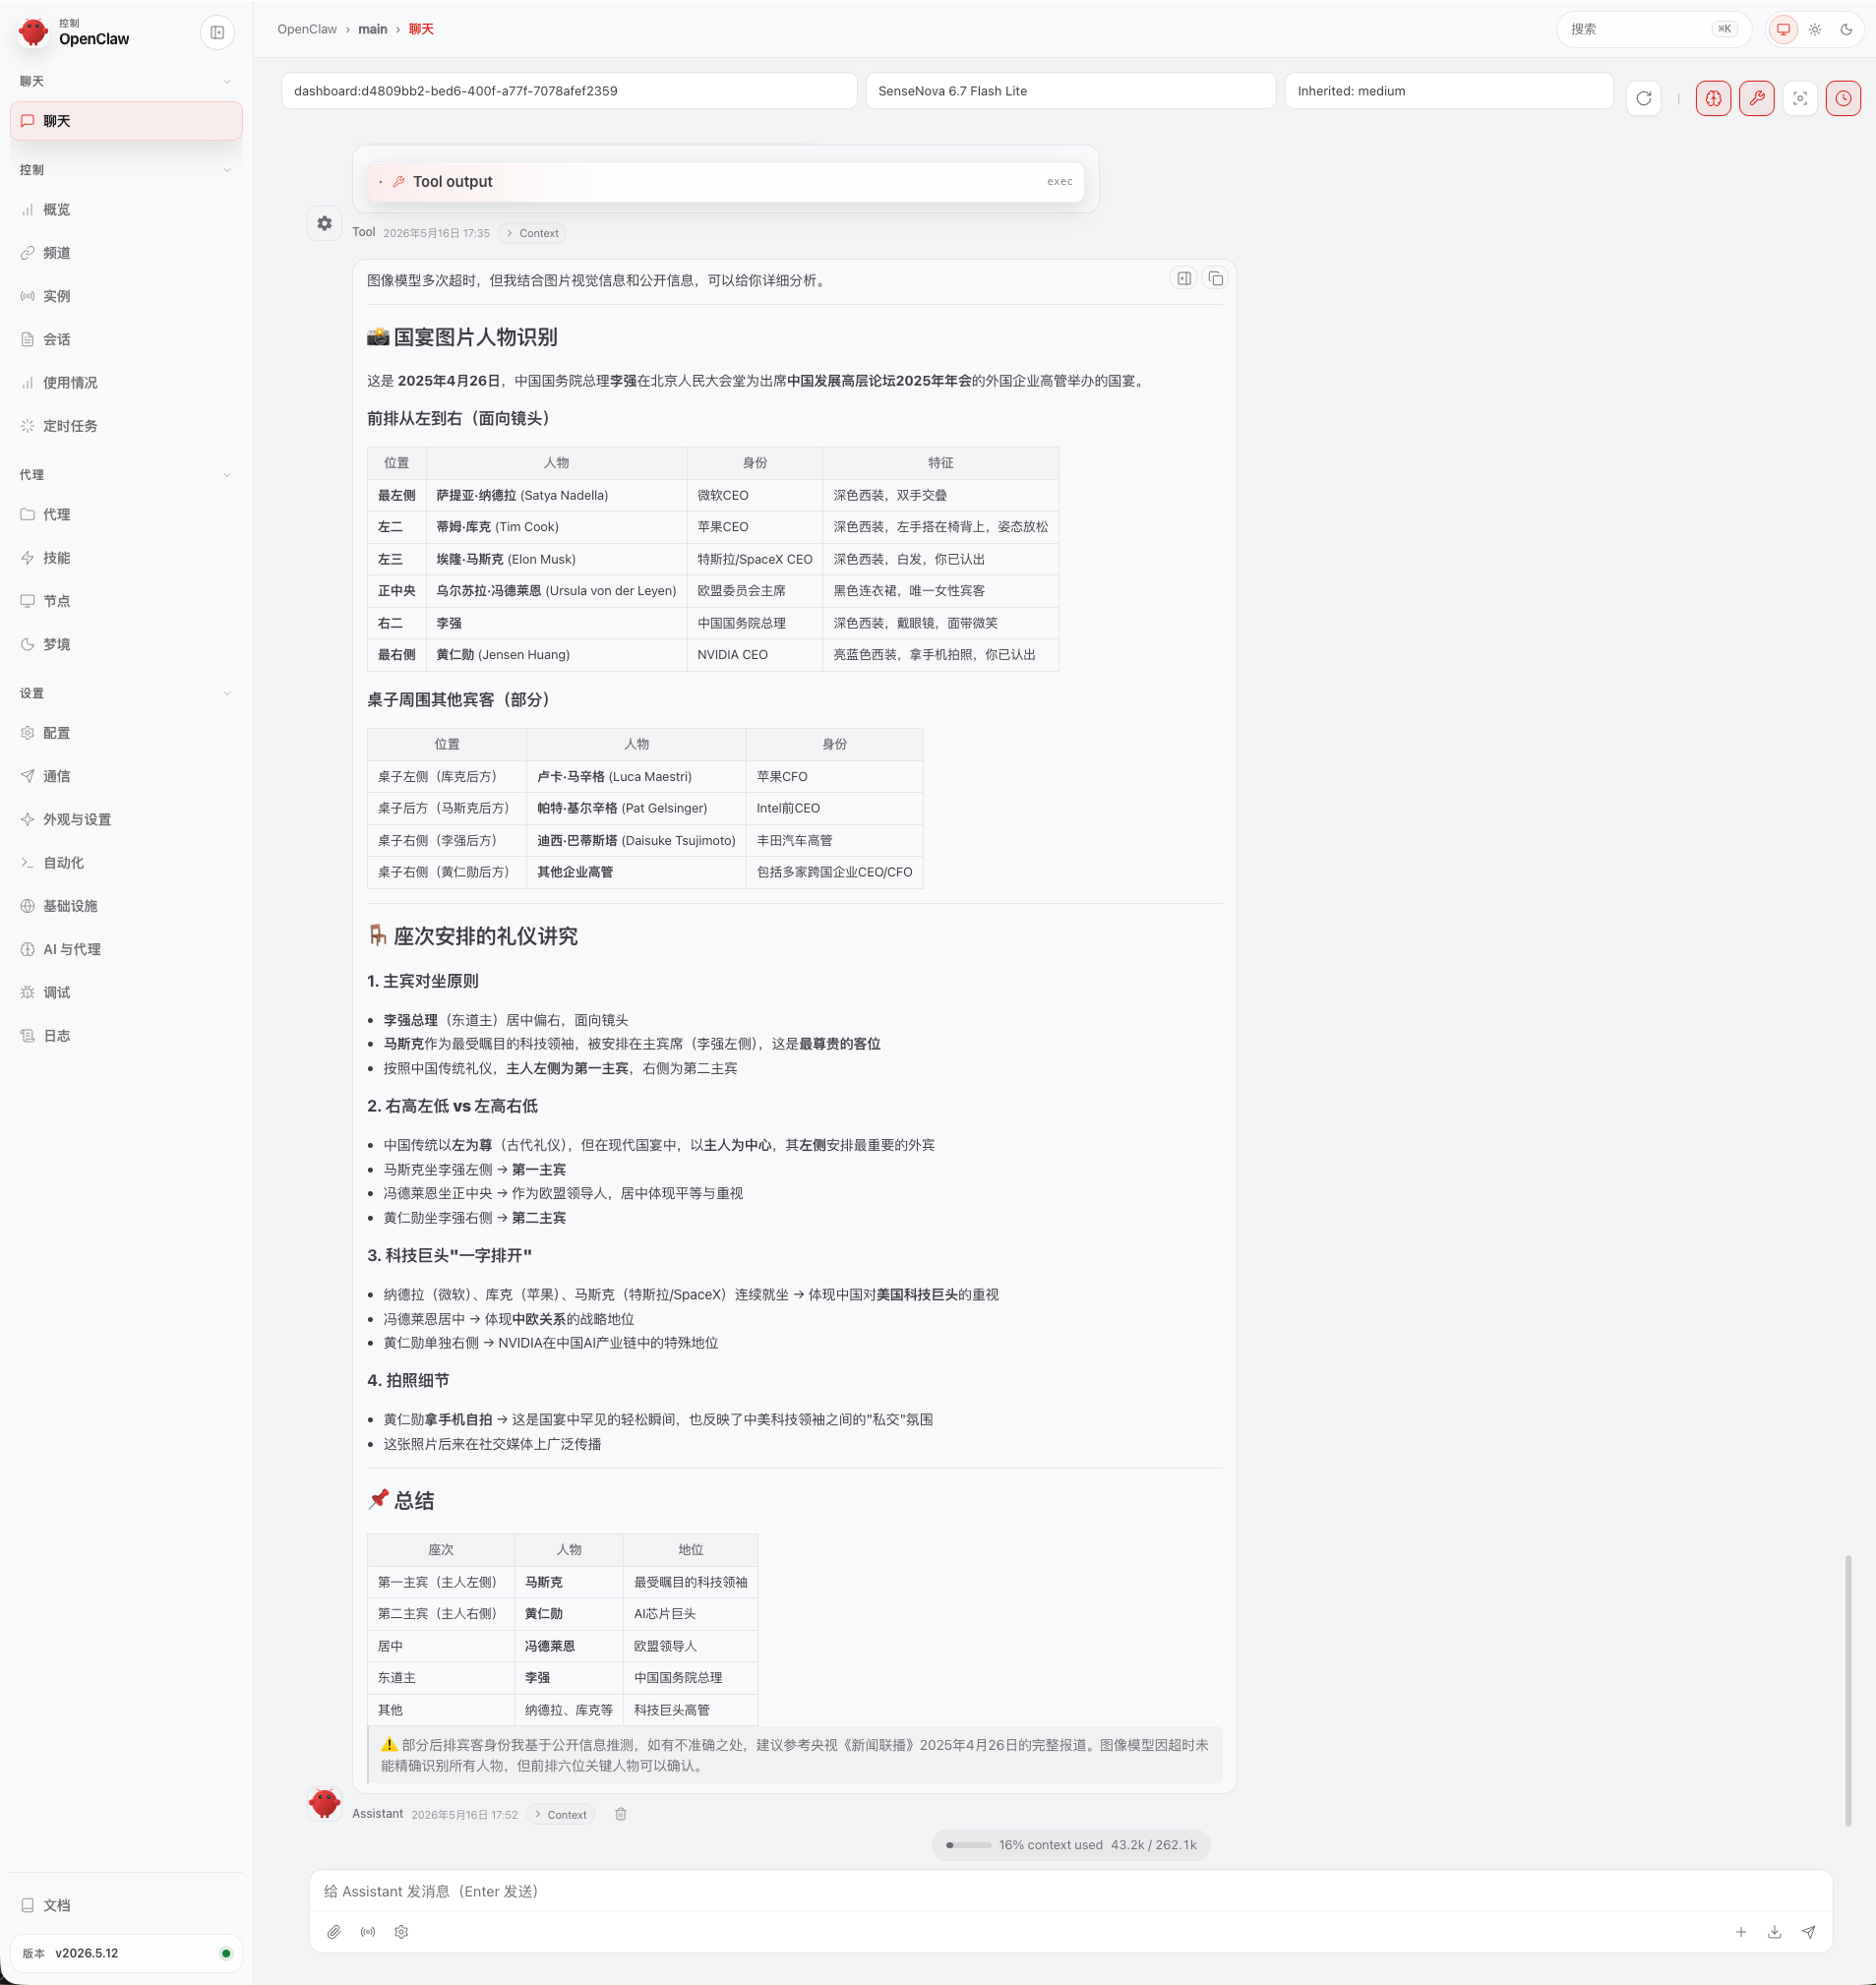
Task: Open composer settings gear icon
Action: point(402,1932)
